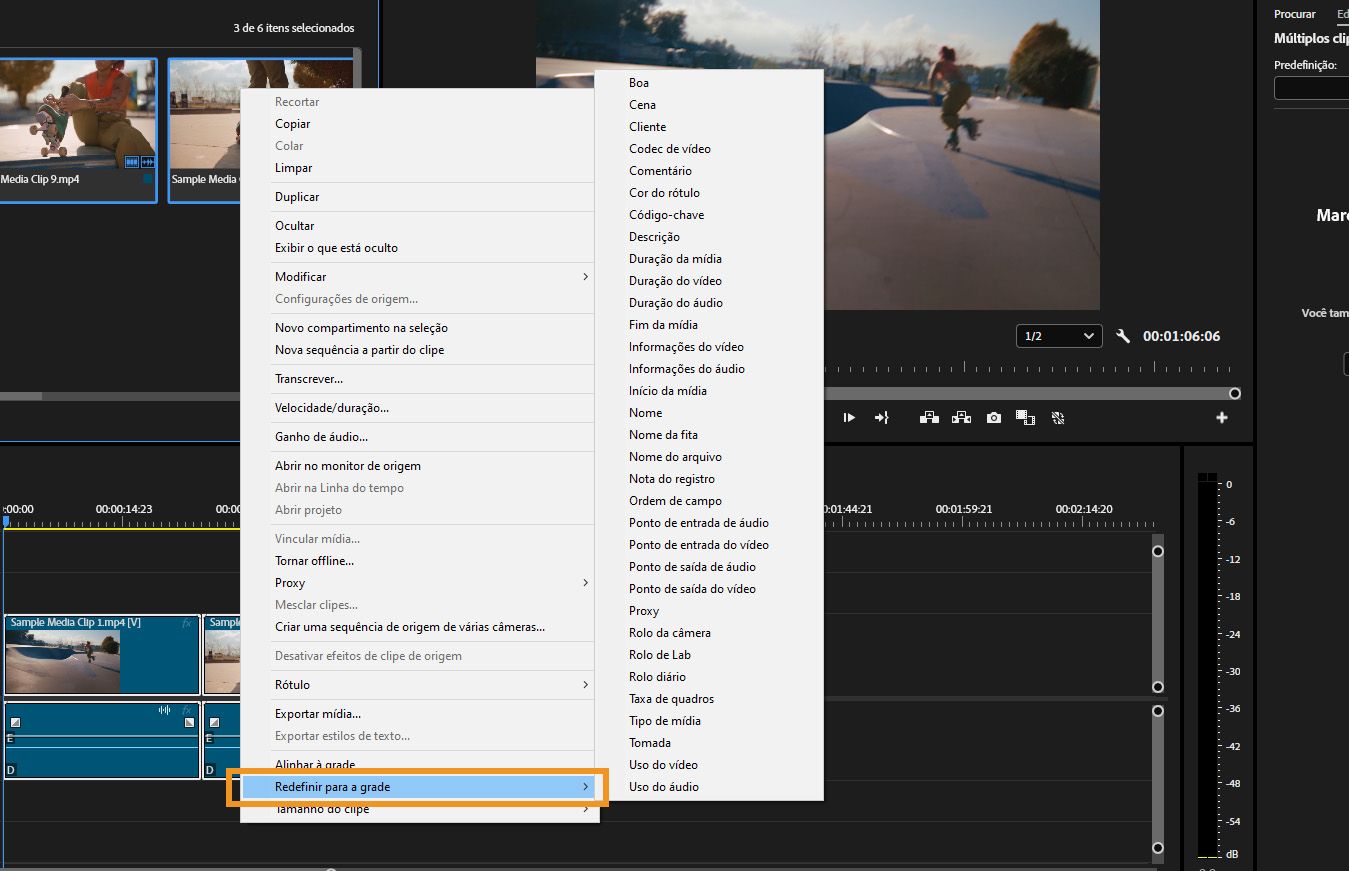
Task: Click the Comparison View icon
Action: (1025, 418)
